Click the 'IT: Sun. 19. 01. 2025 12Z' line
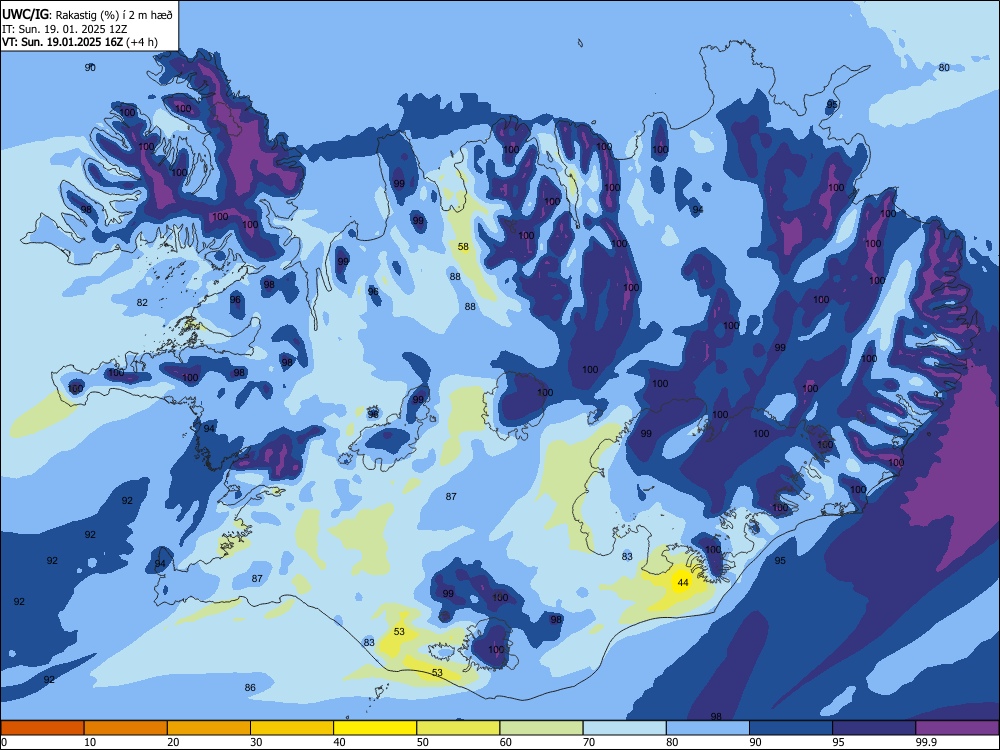The image size is (1000, 750). coord(64,29)
